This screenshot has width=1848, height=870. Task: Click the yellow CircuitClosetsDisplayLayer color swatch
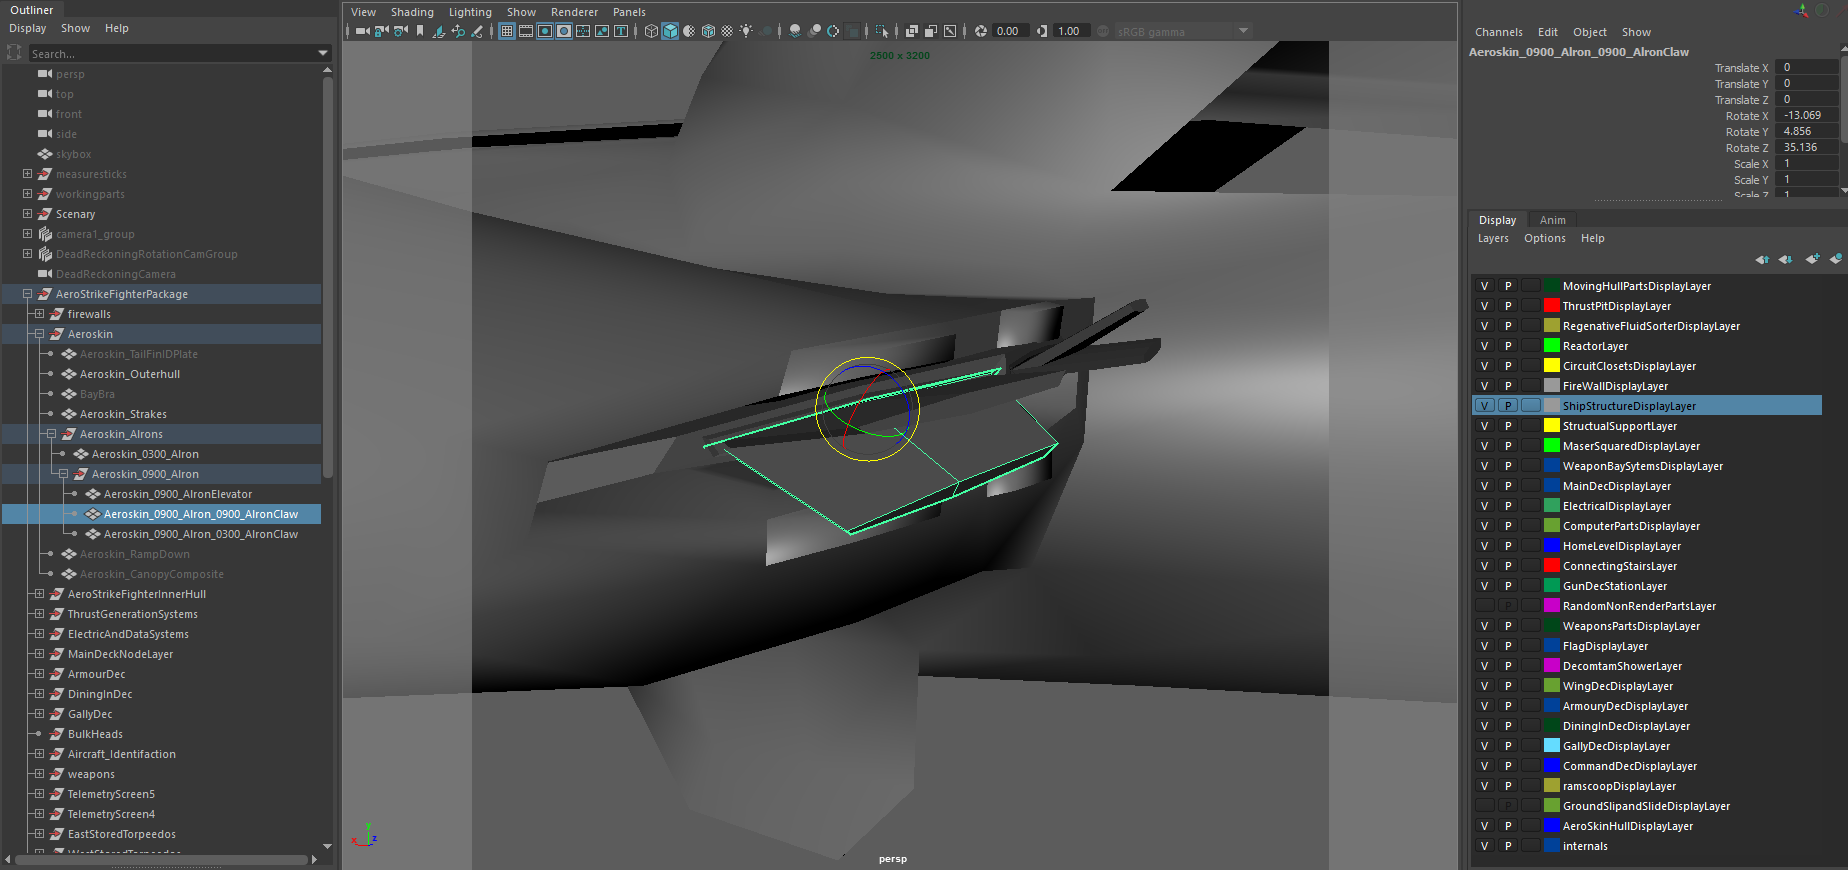[1551, 366]
